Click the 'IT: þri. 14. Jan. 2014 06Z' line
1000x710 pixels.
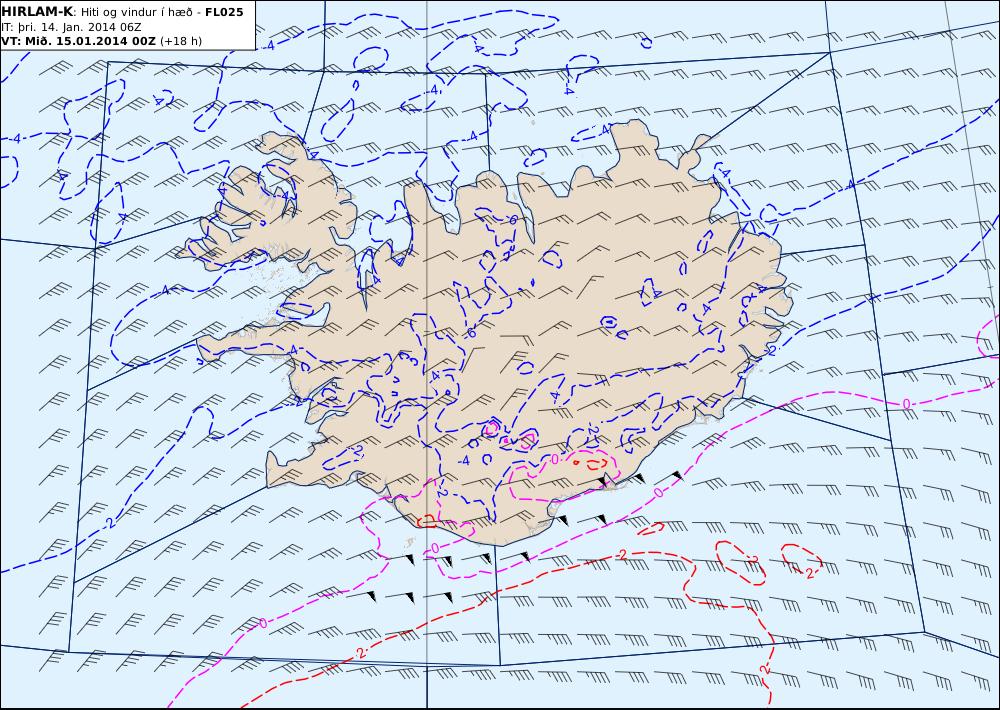point(71,27)
